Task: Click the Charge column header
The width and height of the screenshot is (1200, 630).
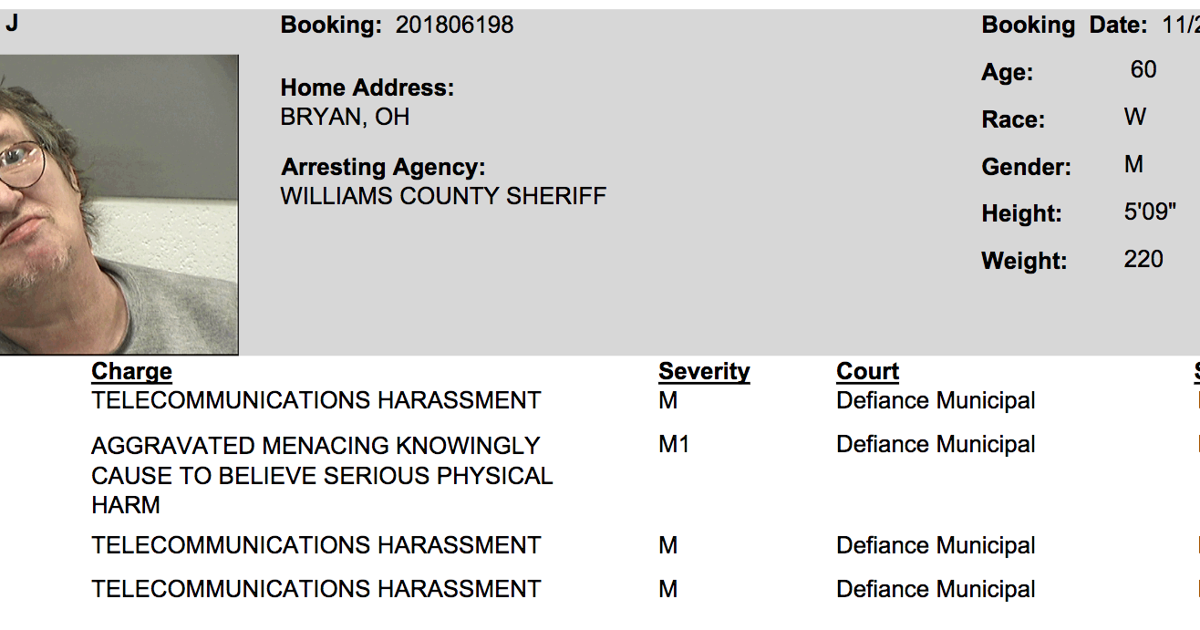Action: click(x=131, y=372)
